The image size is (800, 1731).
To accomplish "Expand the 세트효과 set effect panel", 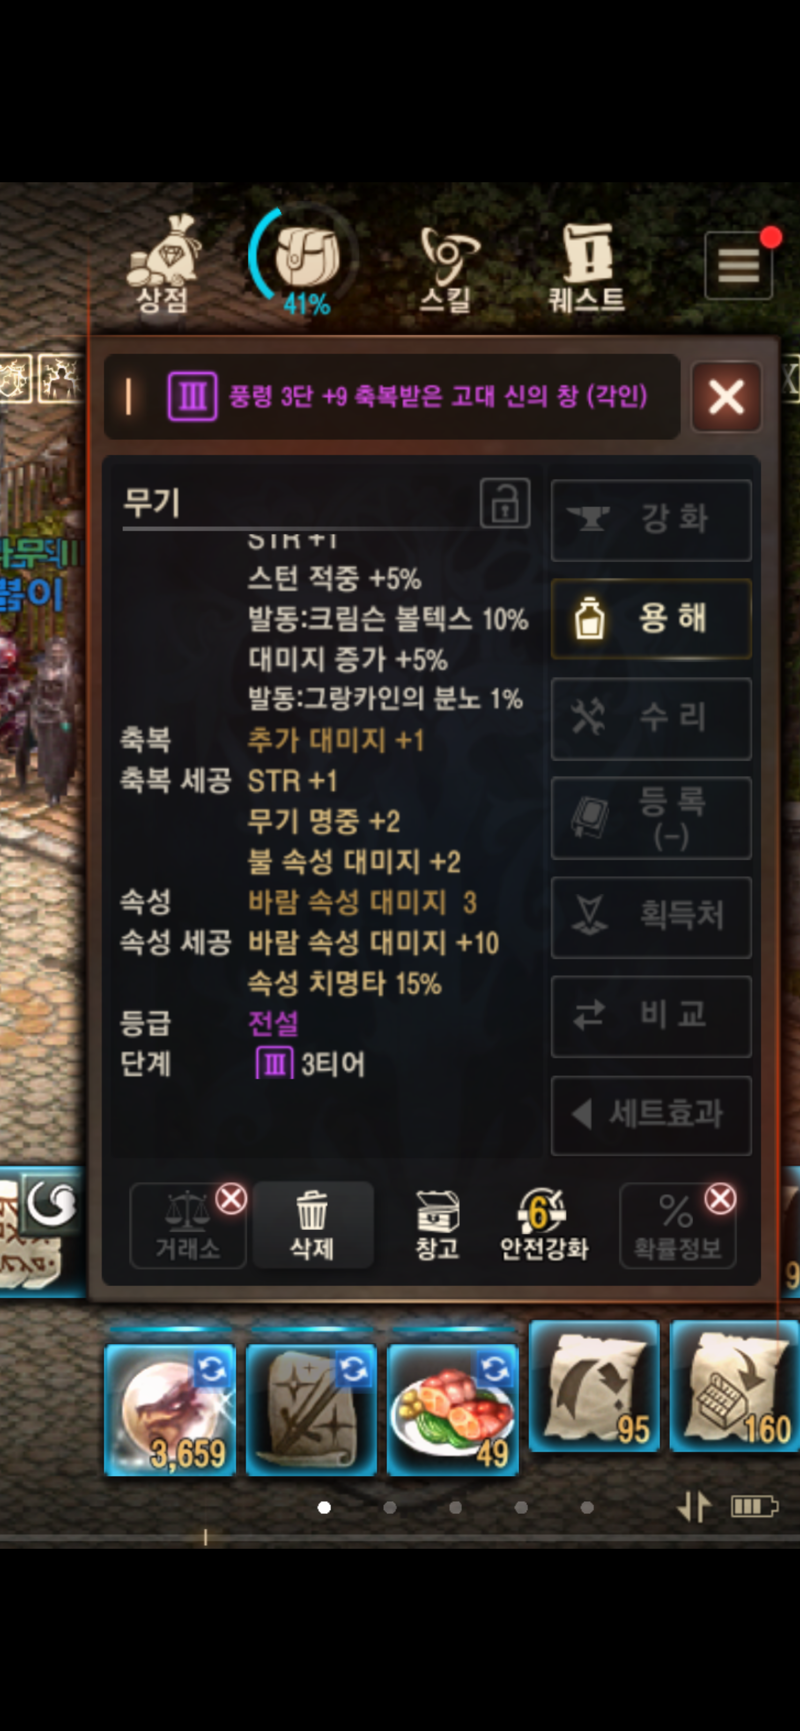I will coord(651,1115).
